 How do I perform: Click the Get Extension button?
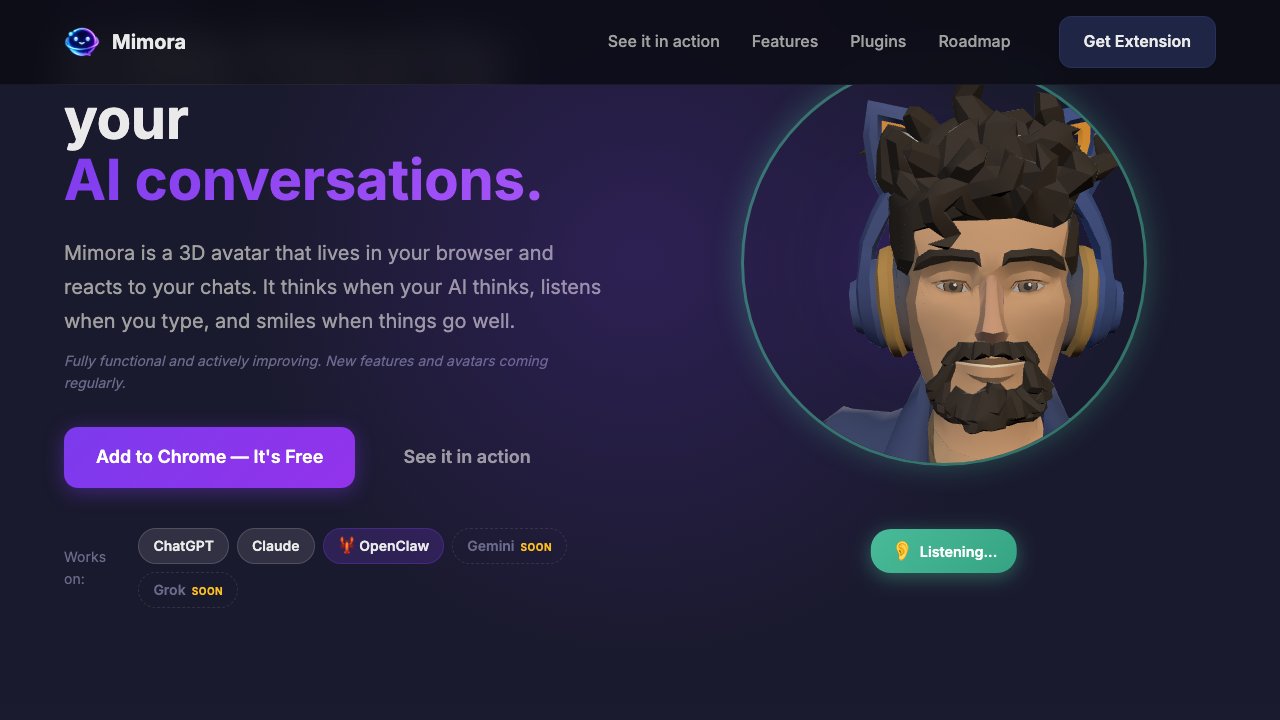click(1137, 42)
